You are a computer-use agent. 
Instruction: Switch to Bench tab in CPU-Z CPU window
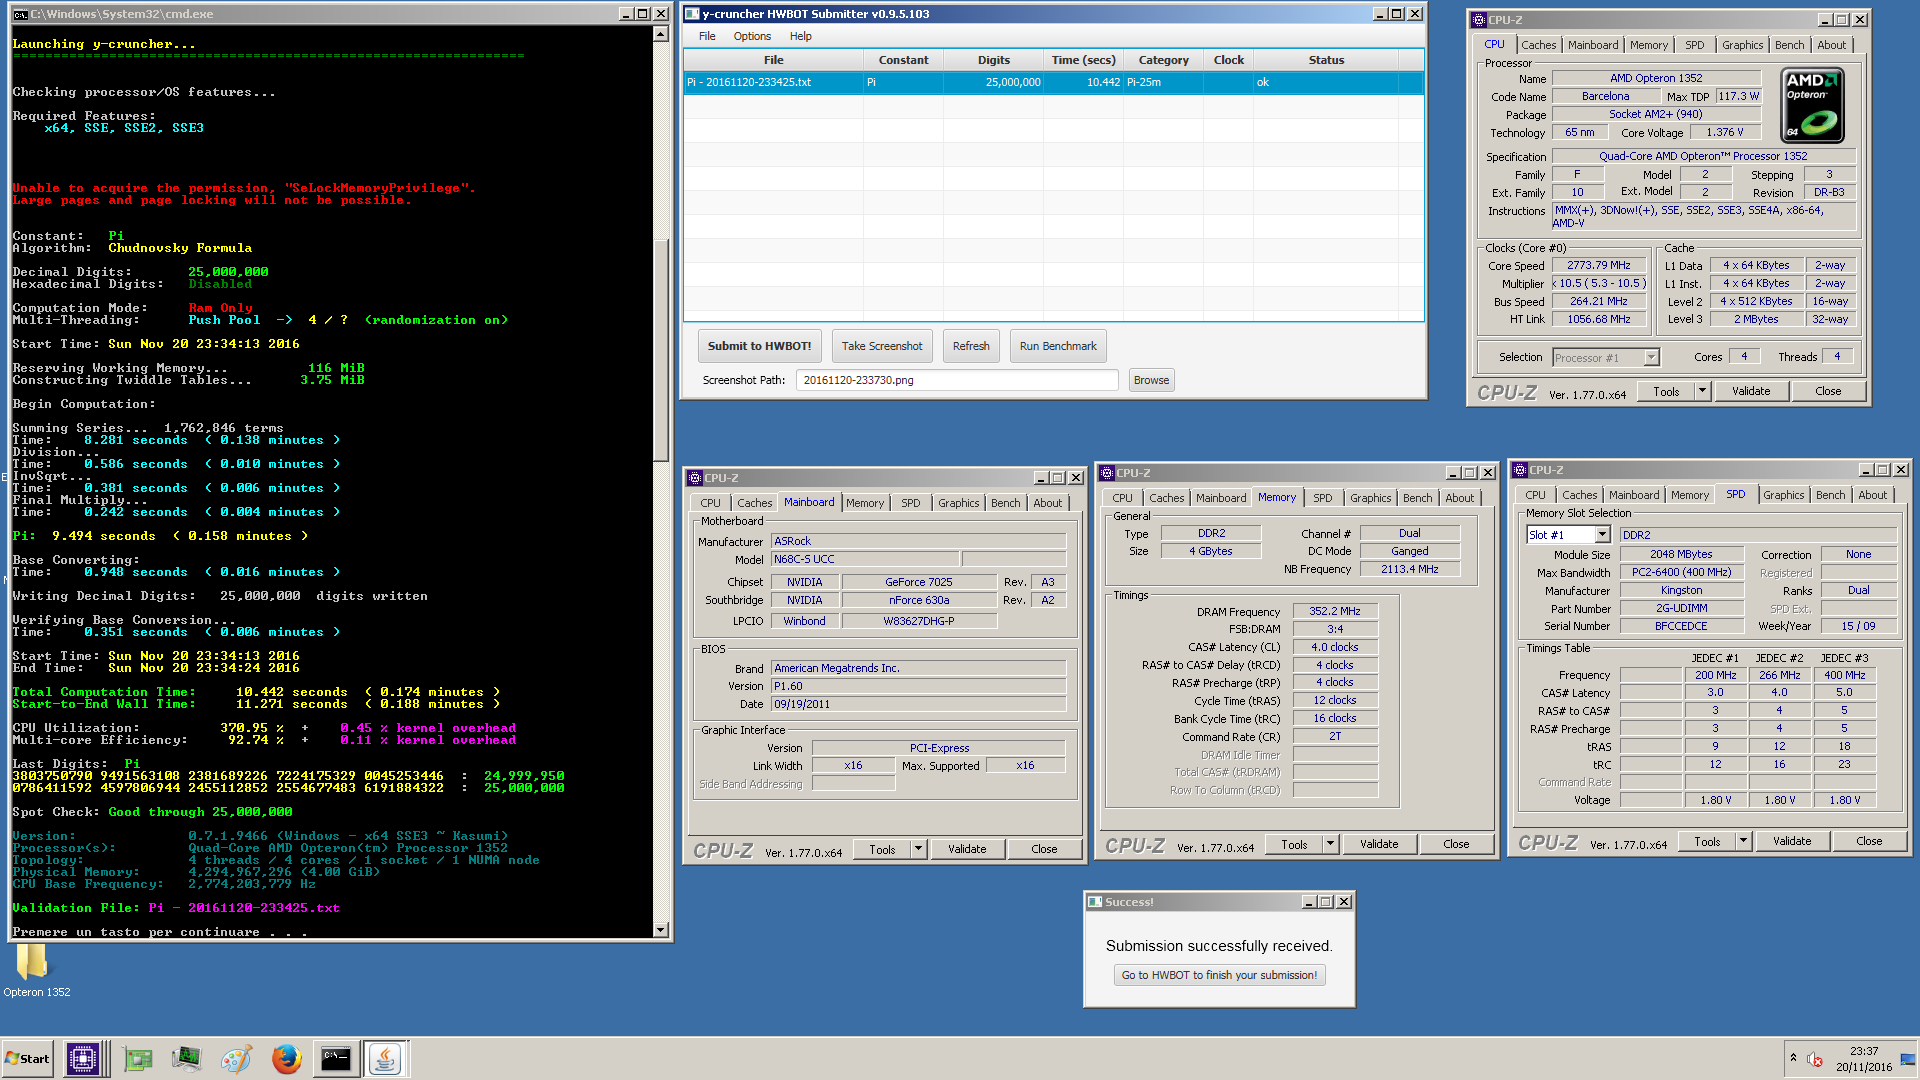pyautogui.click(x=1789, y=45)
